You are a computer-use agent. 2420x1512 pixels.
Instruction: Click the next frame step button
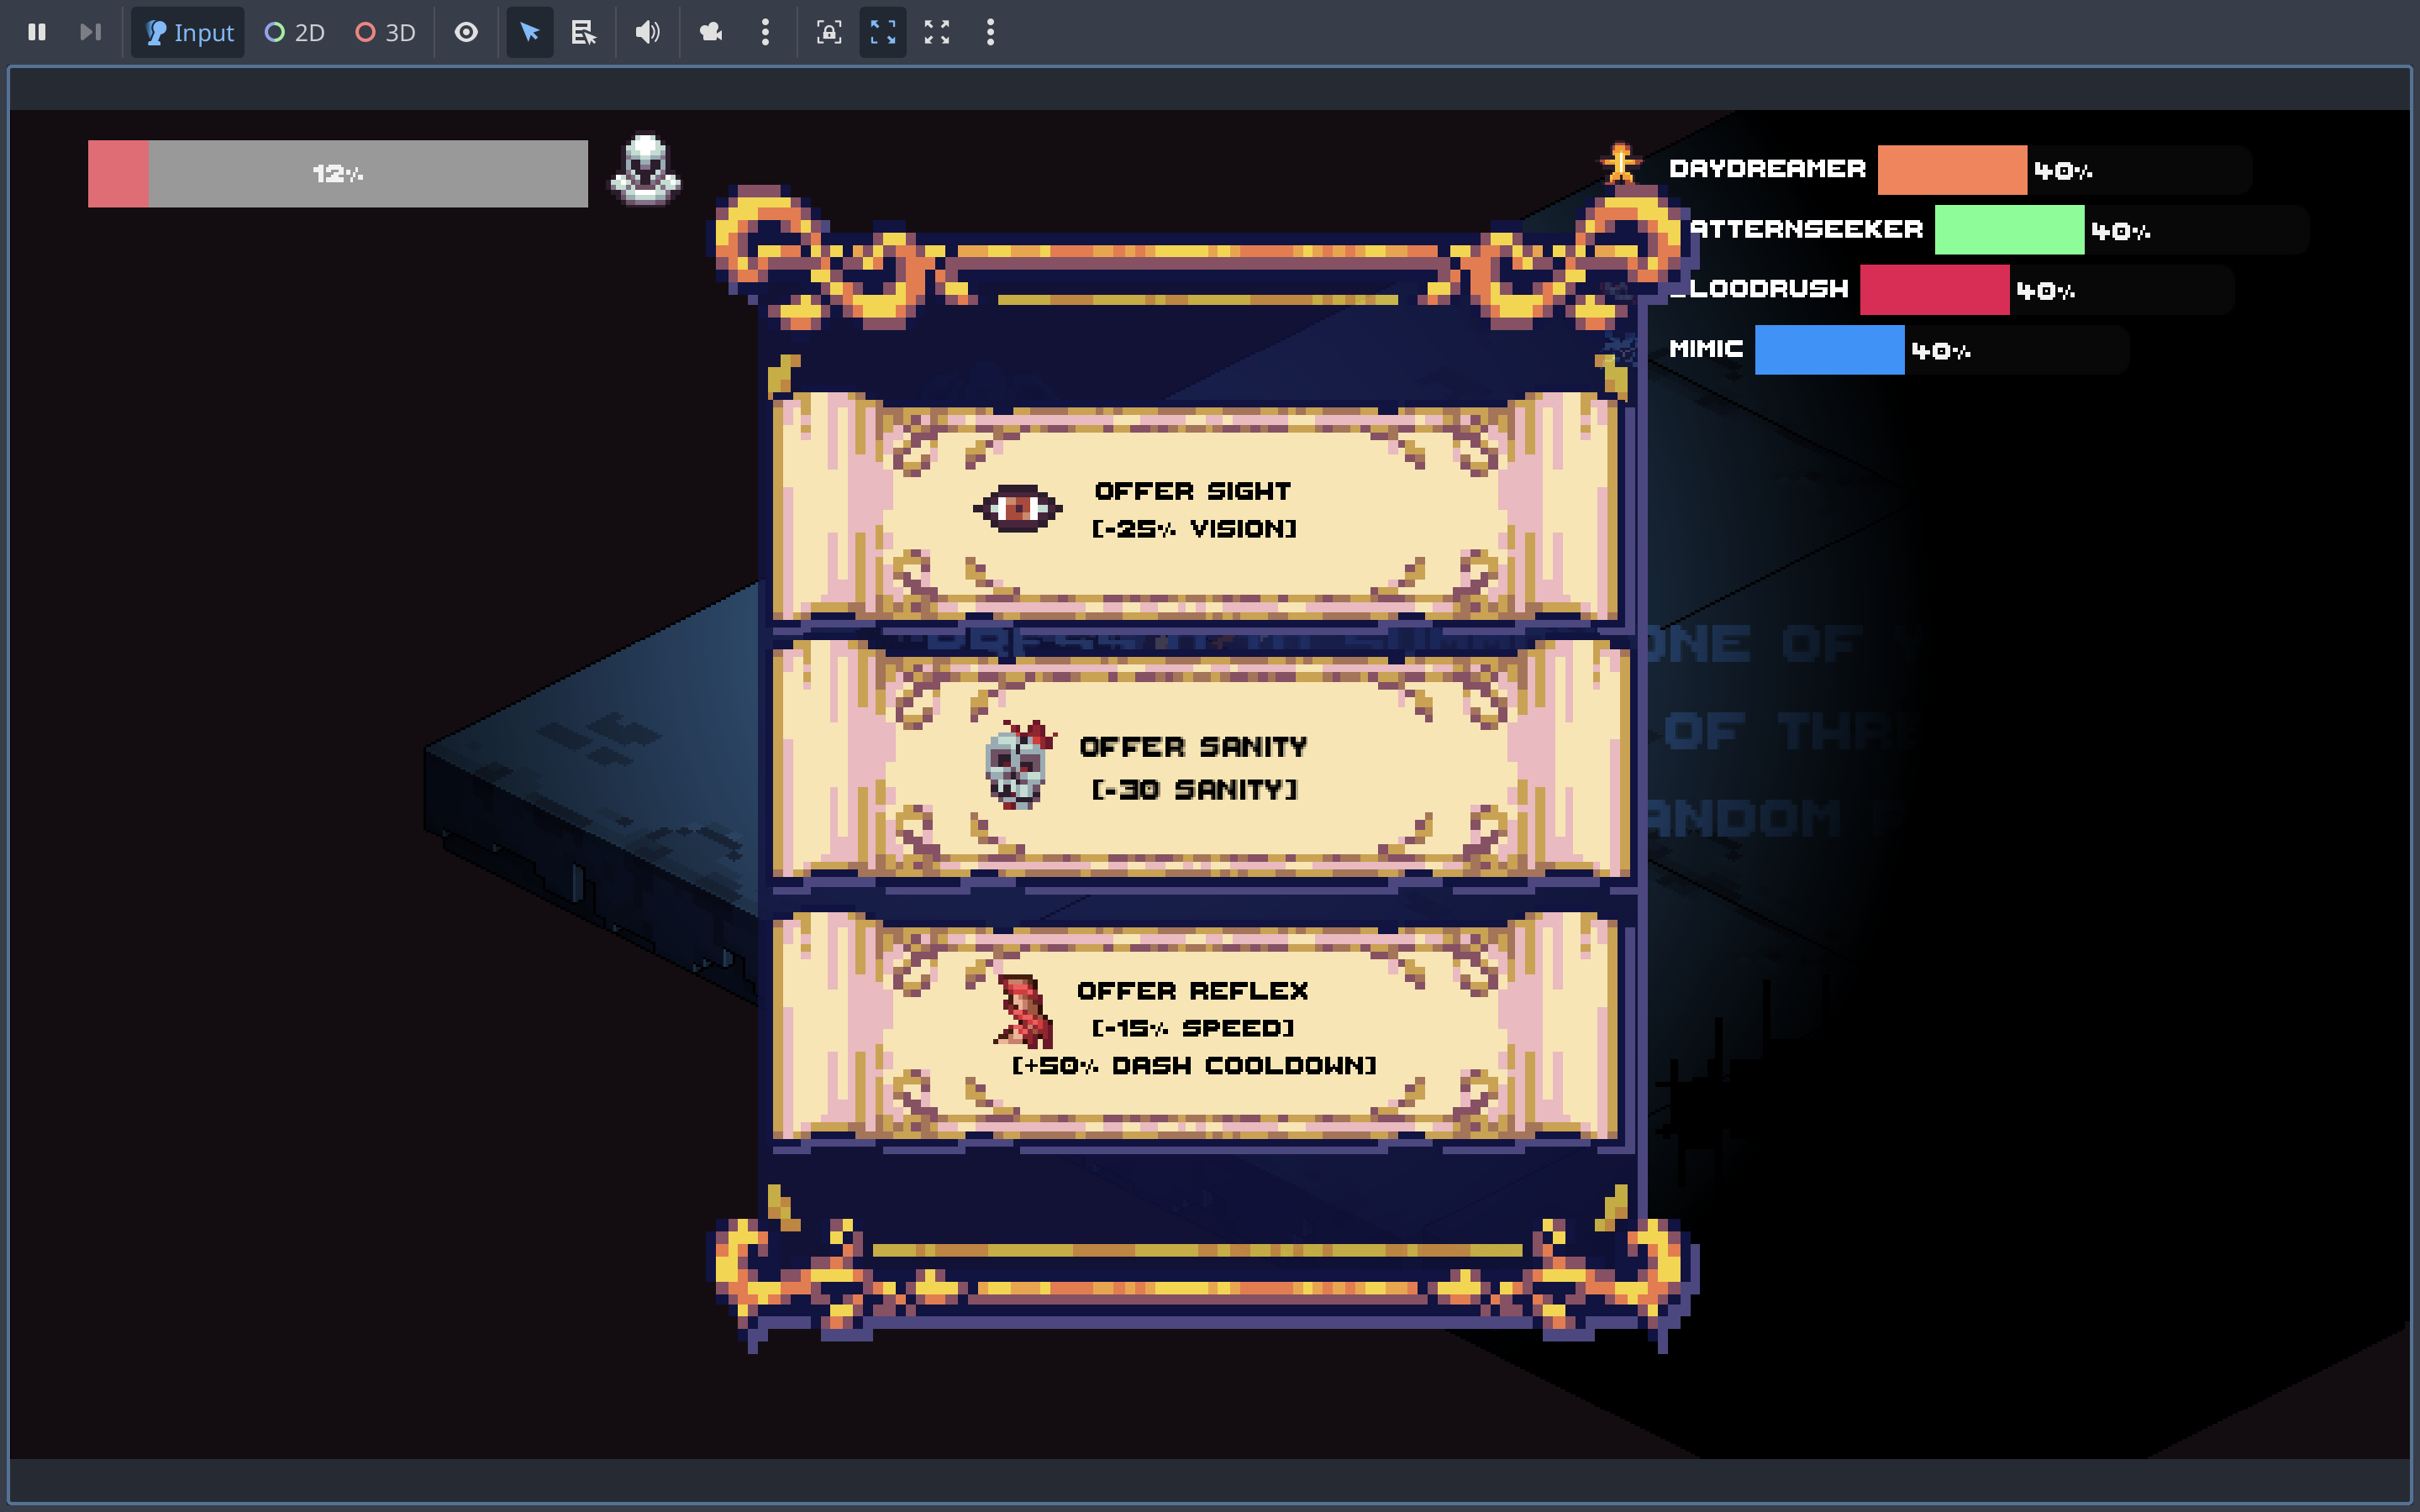[x=90, y=32]
